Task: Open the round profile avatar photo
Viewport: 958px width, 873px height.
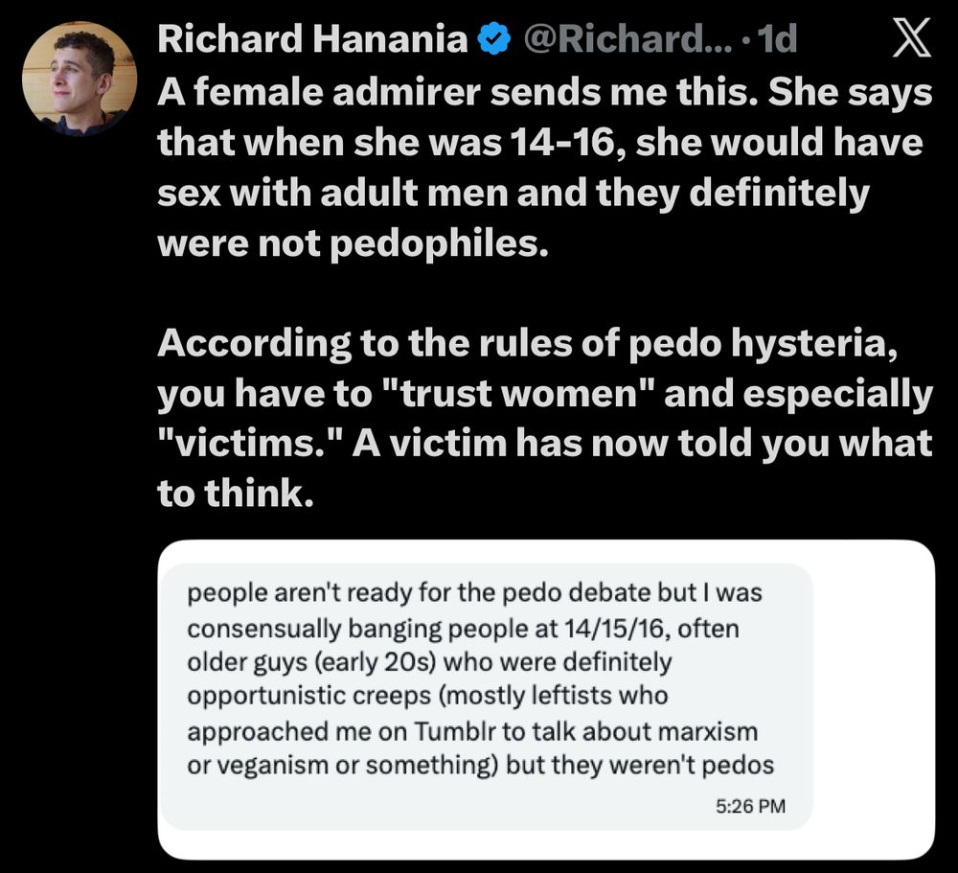Action: click(79, 78)
